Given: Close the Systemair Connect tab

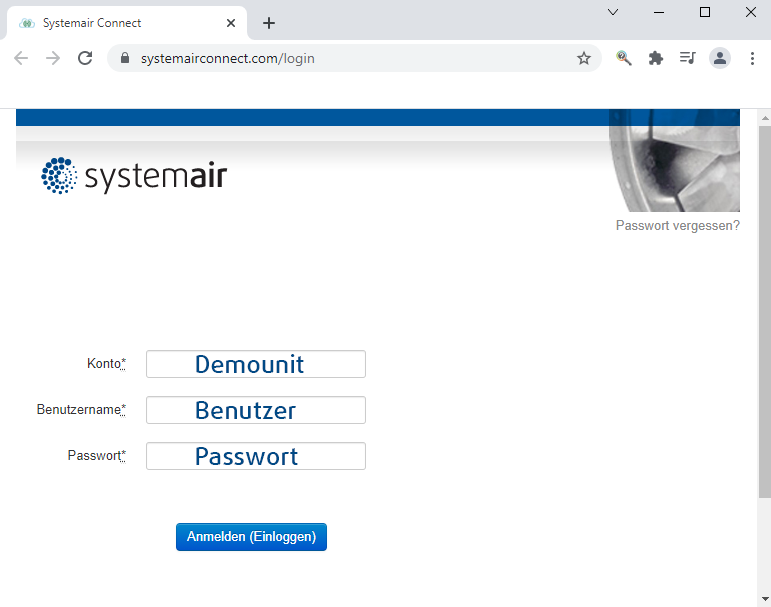Looking at the screenshot, I should 231,23.
